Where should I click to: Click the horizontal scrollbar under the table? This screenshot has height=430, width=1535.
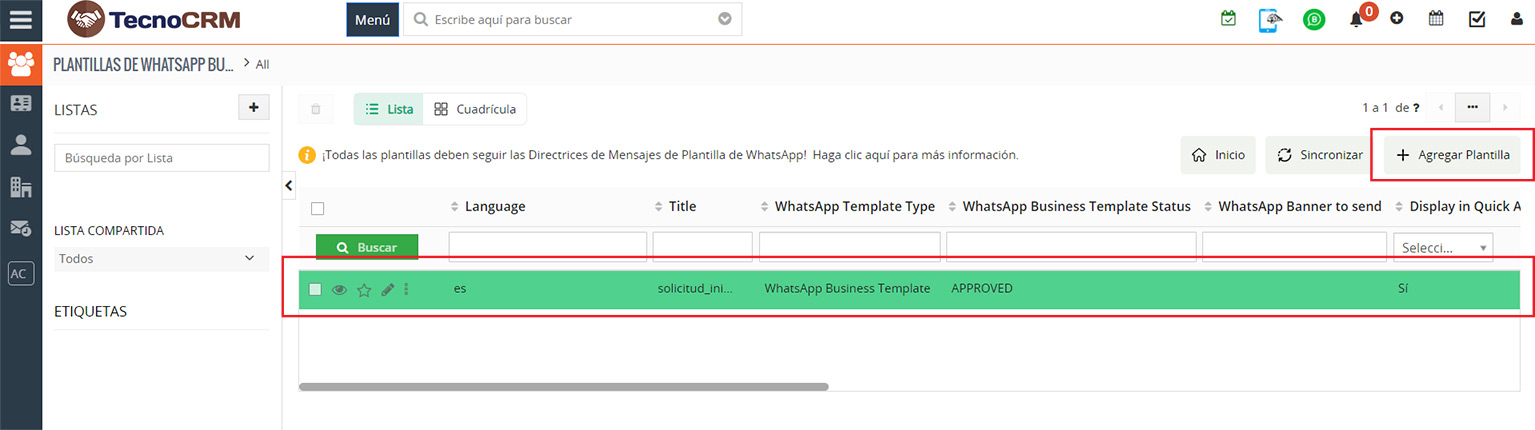(563, 386)
